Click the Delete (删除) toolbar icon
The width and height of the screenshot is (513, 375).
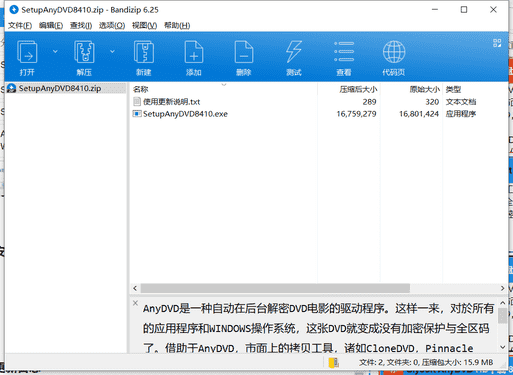[244, 52]
